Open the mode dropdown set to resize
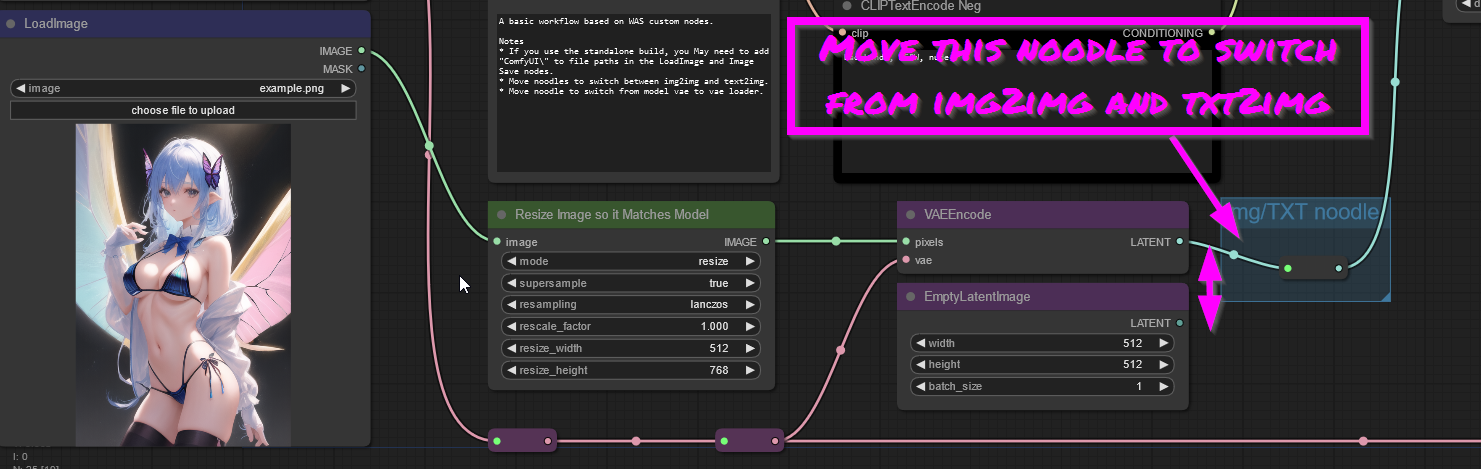Image resolution: width=1481 pixels, height=469 pixels. (x=630, y=261)
